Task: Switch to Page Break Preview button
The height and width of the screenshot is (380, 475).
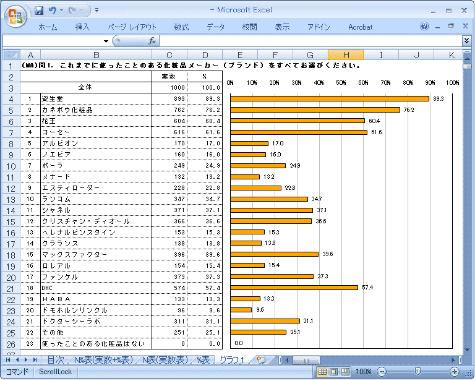Action: coord(345,371)
